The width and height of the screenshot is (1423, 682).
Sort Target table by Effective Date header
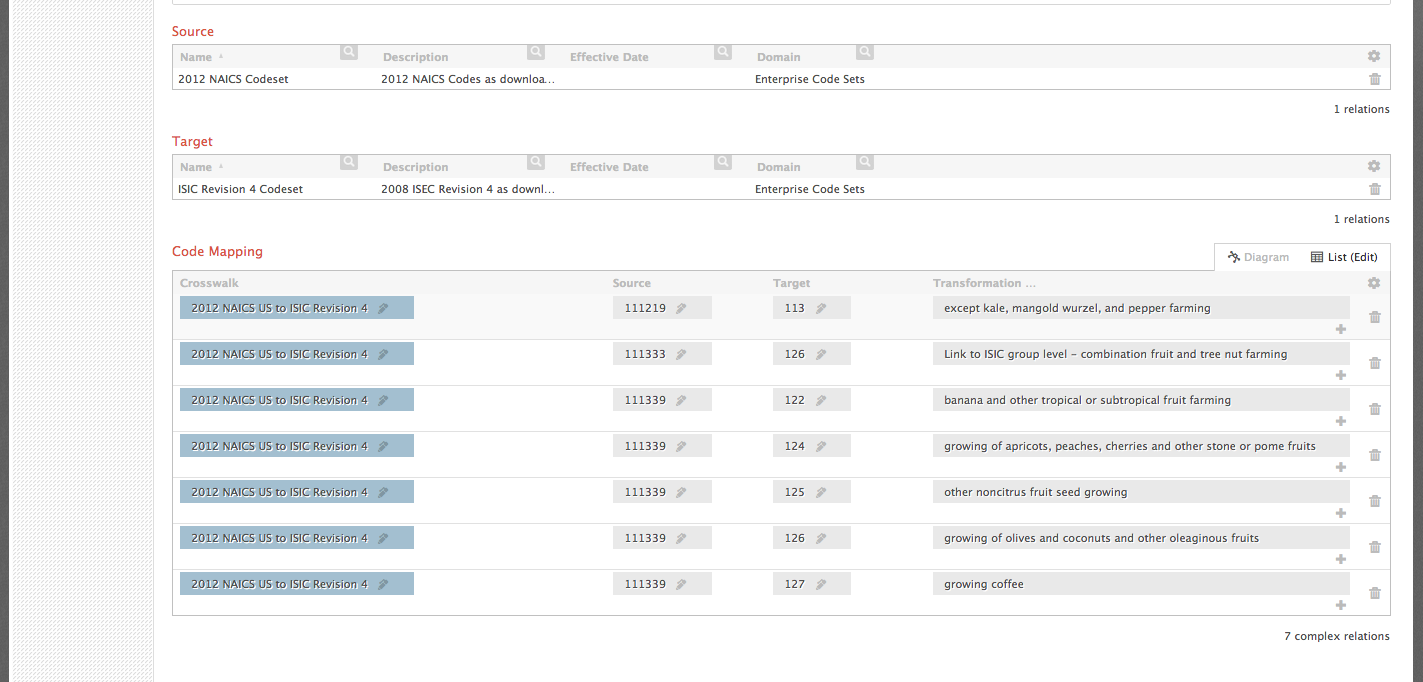pos(609,167)
